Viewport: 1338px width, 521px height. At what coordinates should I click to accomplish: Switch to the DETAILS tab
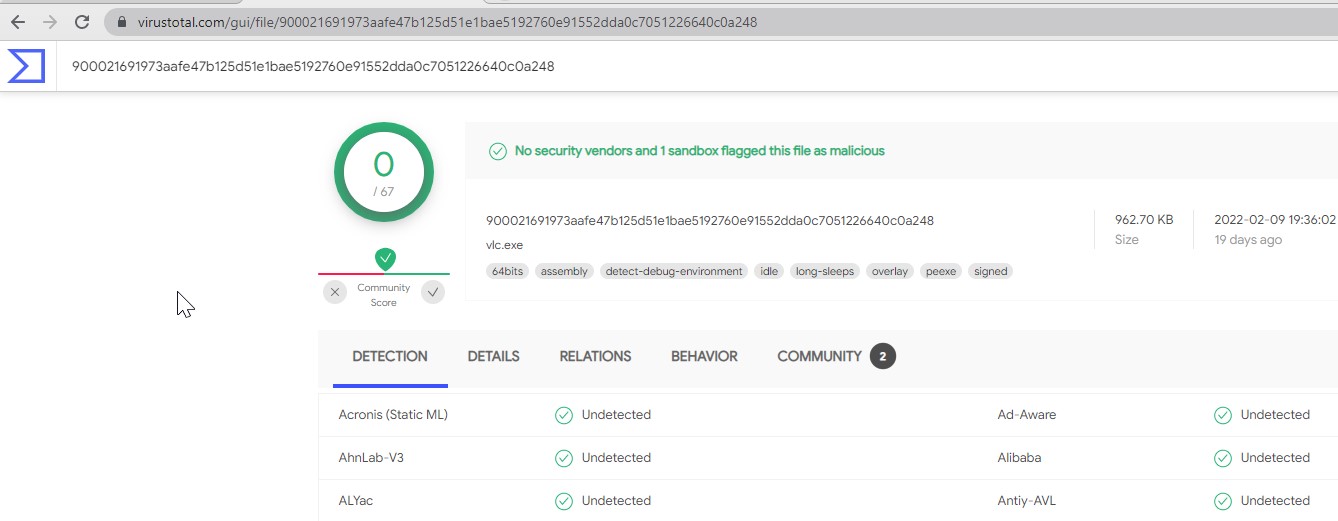[494, 356]
